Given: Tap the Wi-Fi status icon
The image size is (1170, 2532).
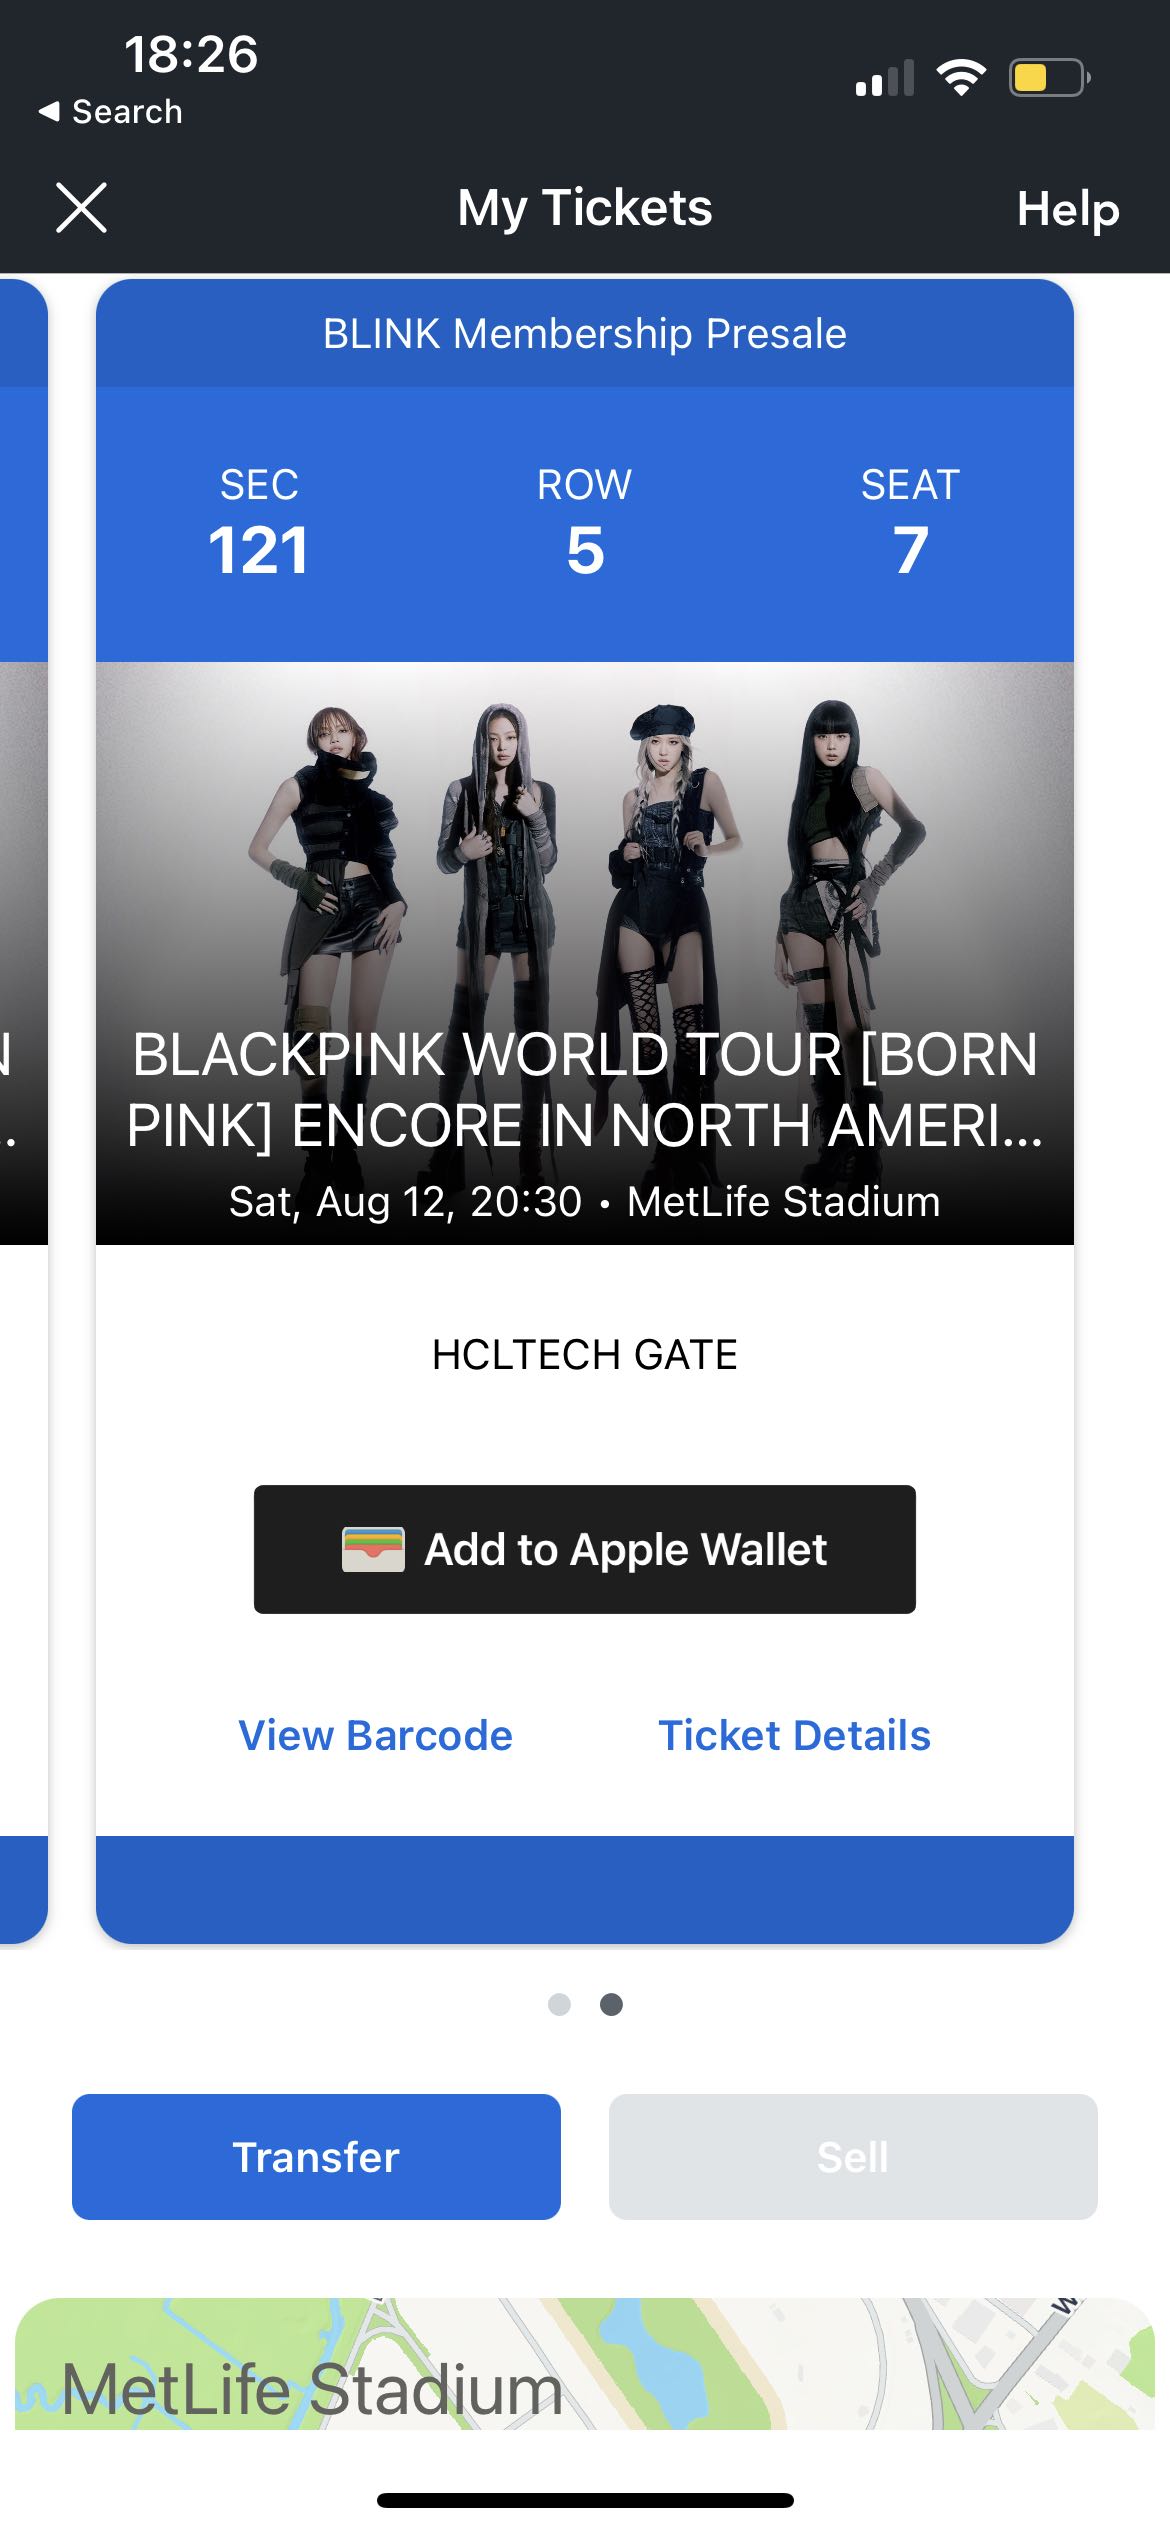Looking at the screenshot, I should tap(961, 78).
